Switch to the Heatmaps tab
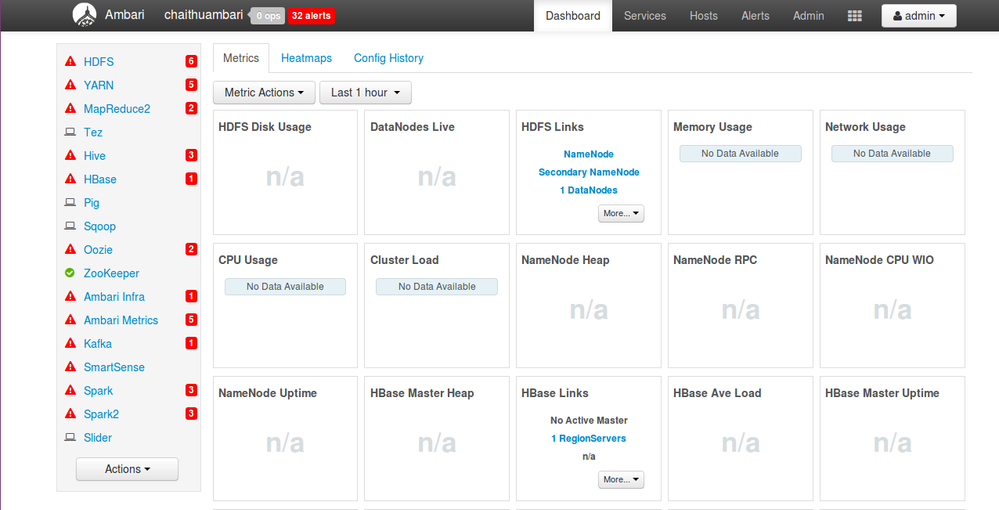The height and width of the screenshot is (510, 999). 306,58
